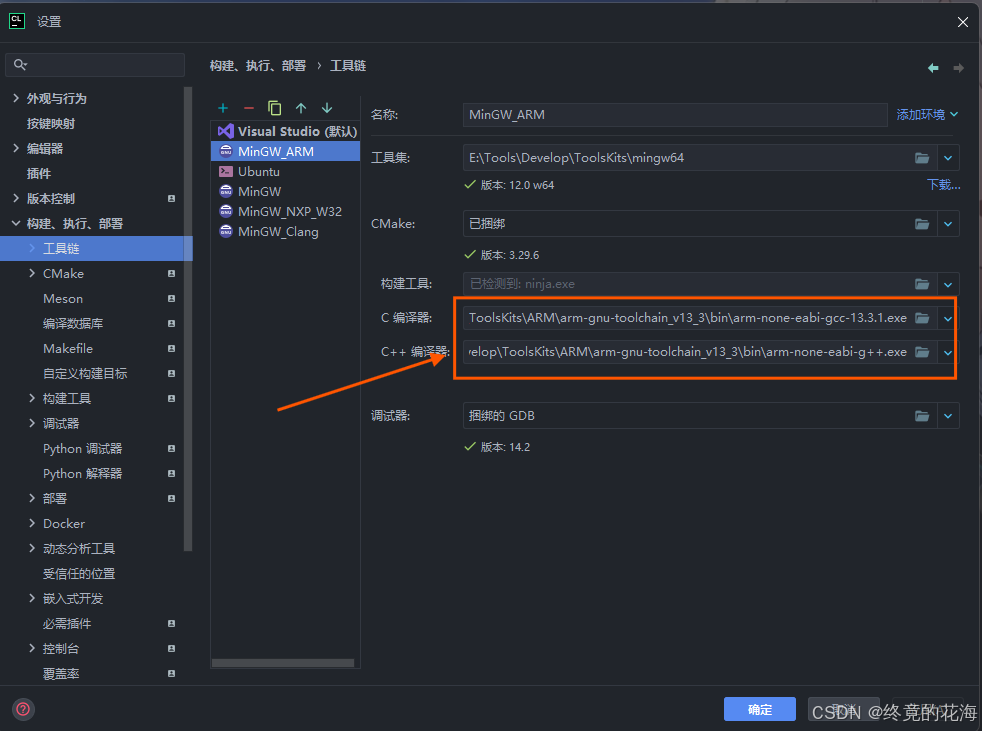Viewport: 982px width, 731px height.
Task: Expand 编辑器 settings section
Action: pos(16,148)
